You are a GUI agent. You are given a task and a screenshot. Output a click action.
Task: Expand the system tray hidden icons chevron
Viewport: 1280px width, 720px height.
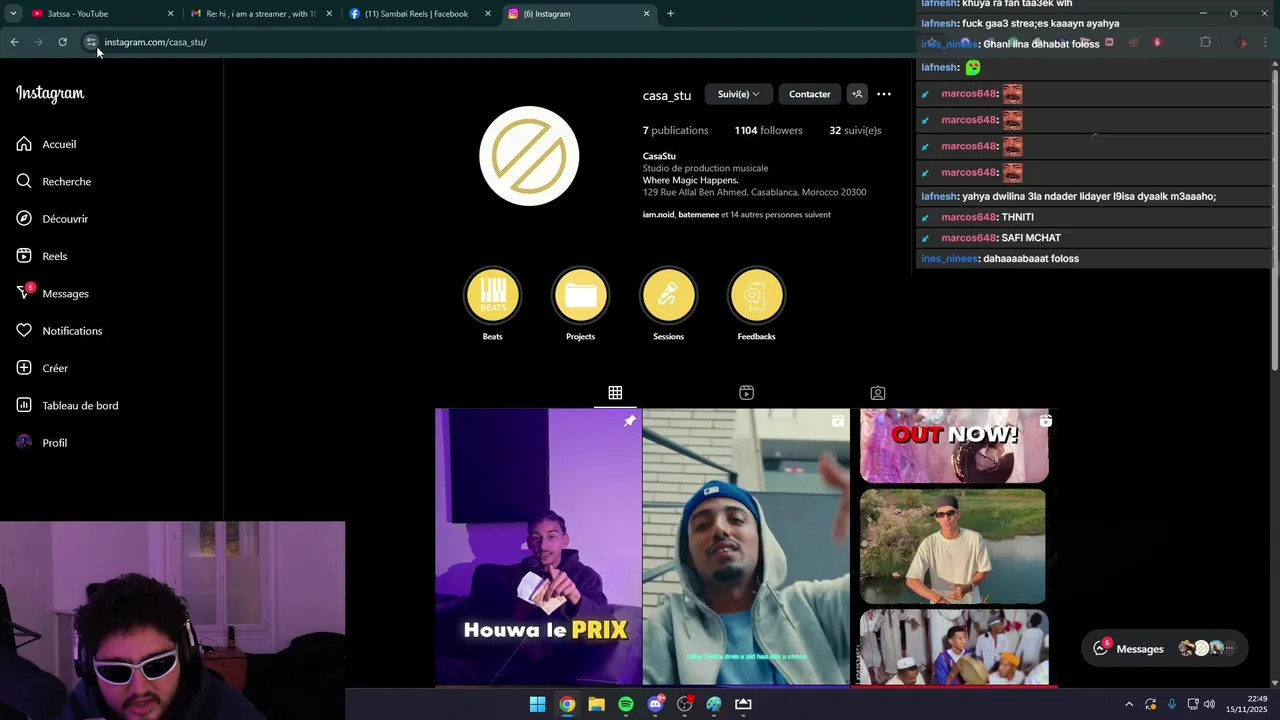tap(1129, 704)
